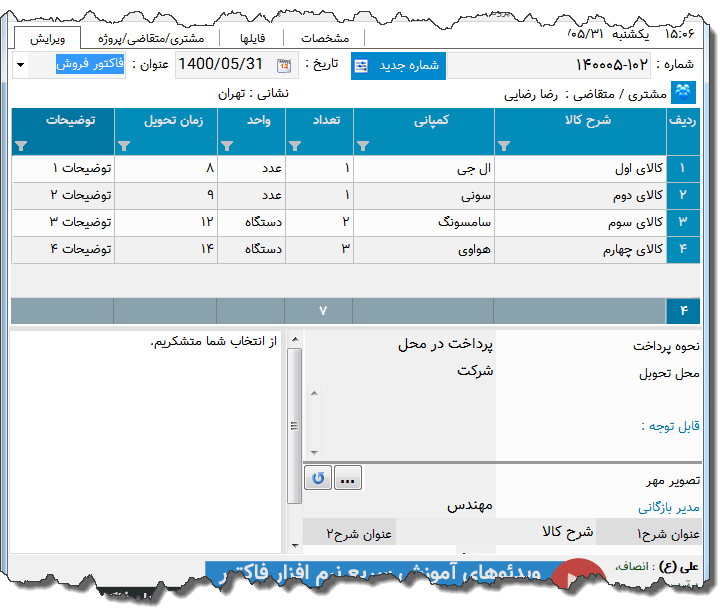The width and height of the screenshot is (726, 616).
Task: Open the date calendar picker icon
Action: [284, 66]
